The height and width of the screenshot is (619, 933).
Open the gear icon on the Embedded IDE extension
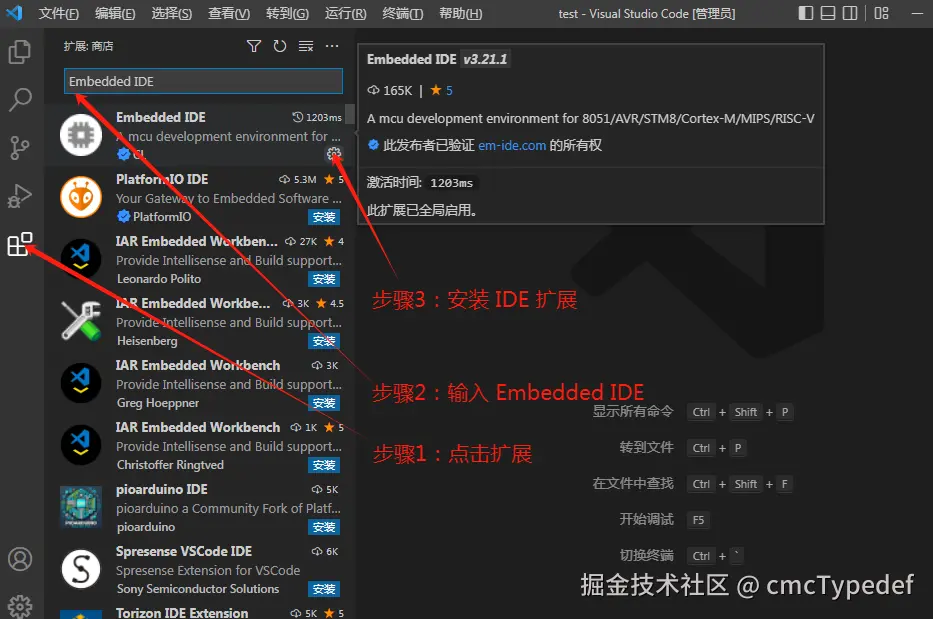(333, 153)
